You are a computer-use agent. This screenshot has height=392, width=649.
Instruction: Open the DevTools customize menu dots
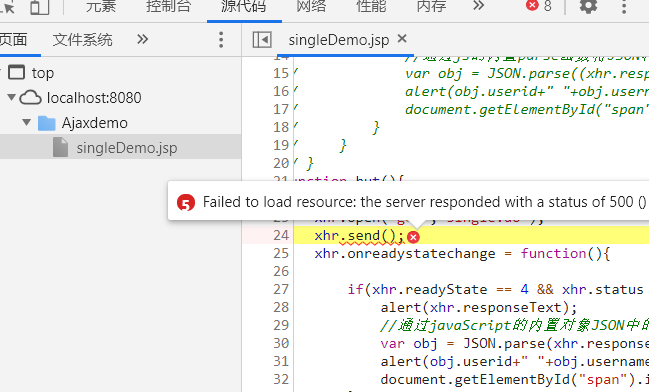tap(624, 6)
